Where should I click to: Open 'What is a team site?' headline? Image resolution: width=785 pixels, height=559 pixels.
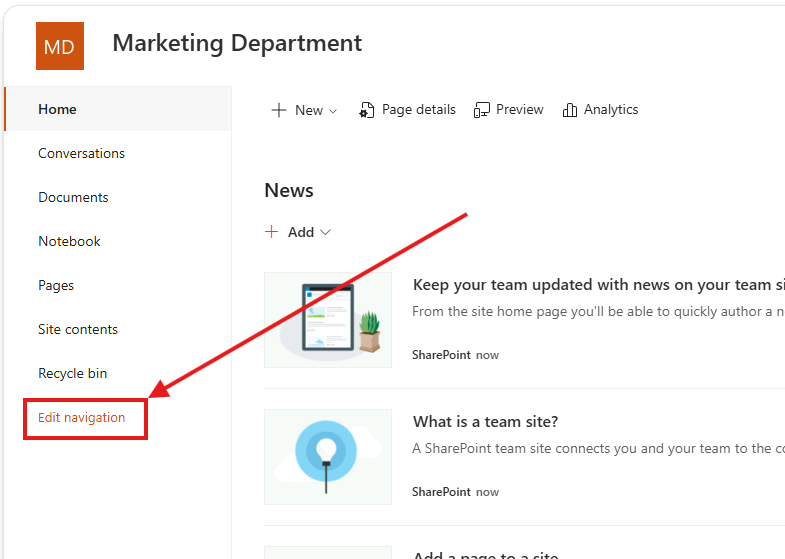pyautogui.click(x=485, y=422)
